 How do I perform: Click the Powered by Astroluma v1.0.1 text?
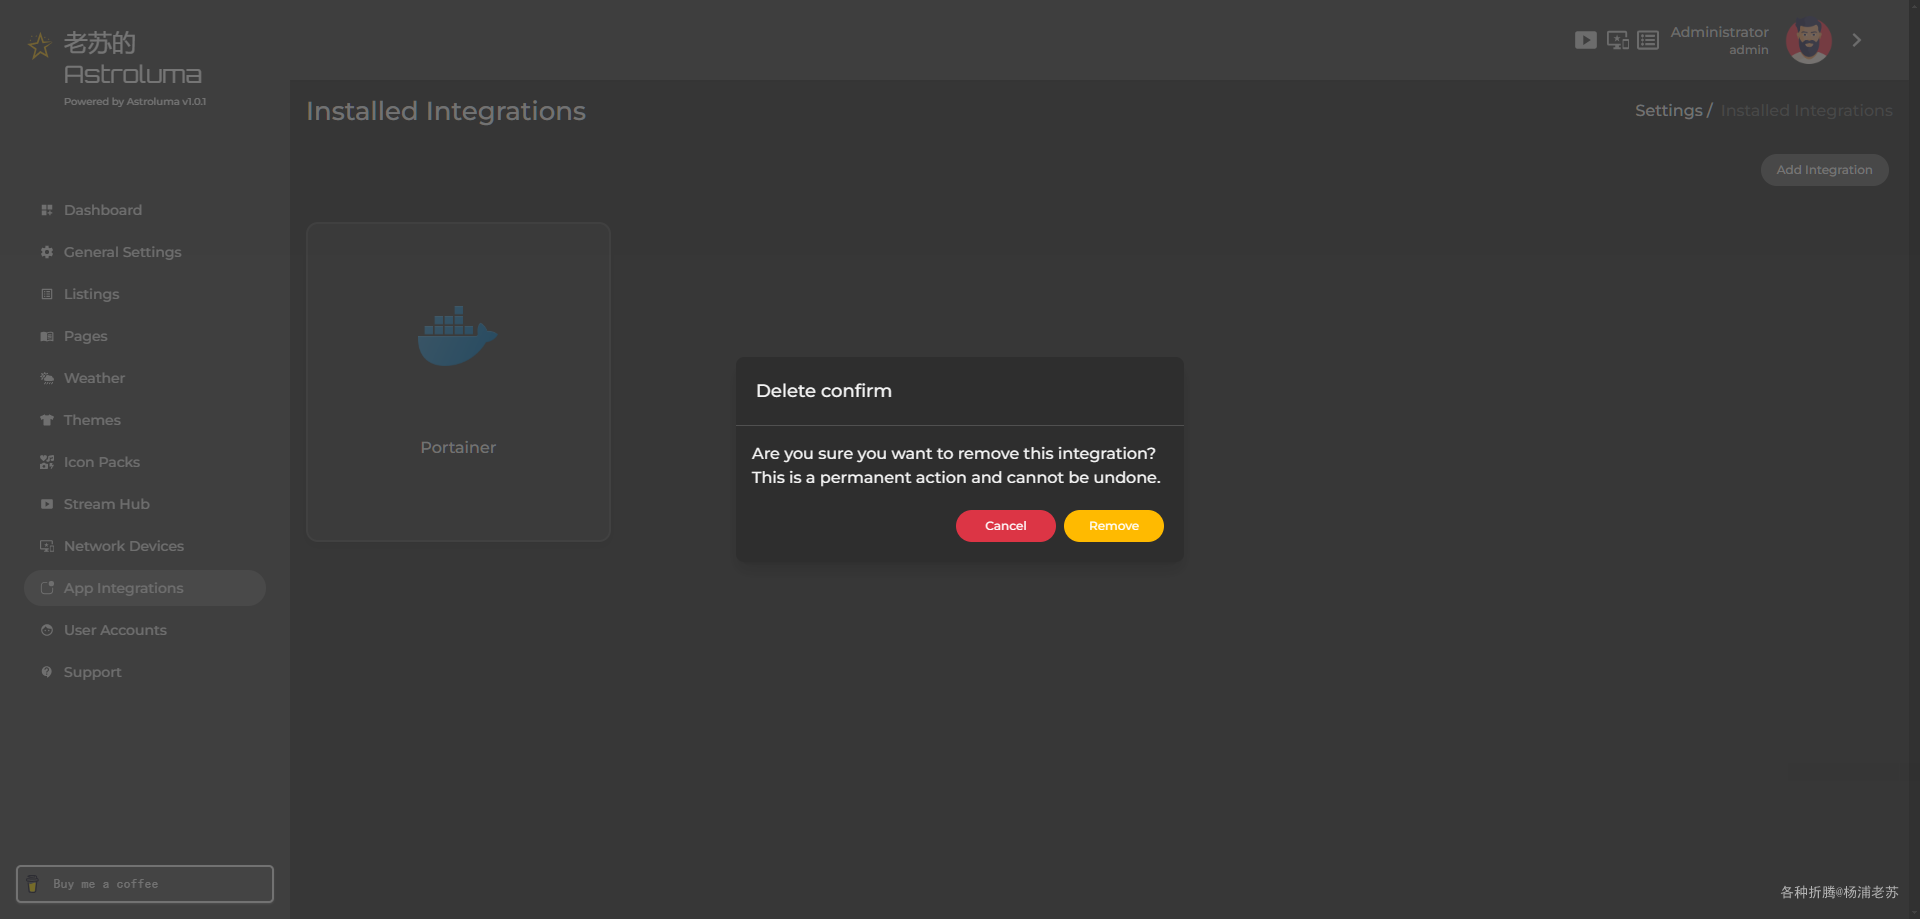135,102
